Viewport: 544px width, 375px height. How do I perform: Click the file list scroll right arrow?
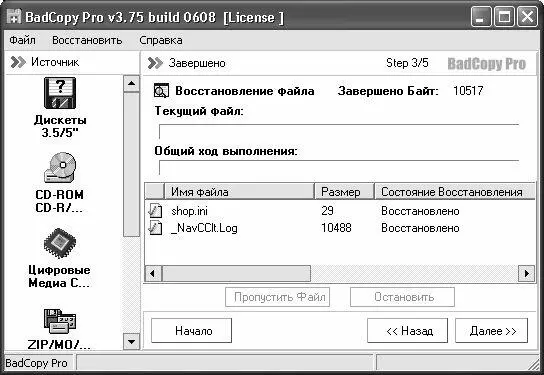click(526, 273)
